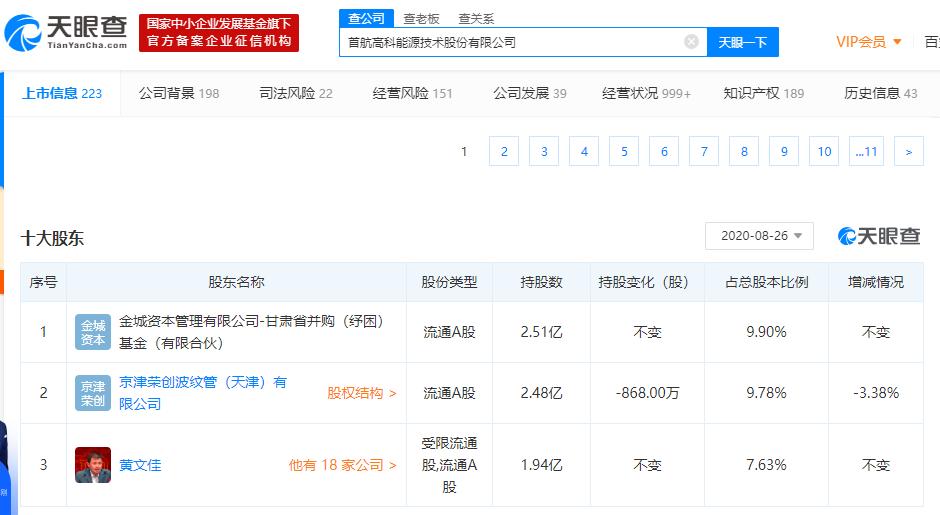Open the TianYanCha logo homepage
940x515 pixels.
tap(66, 32)
